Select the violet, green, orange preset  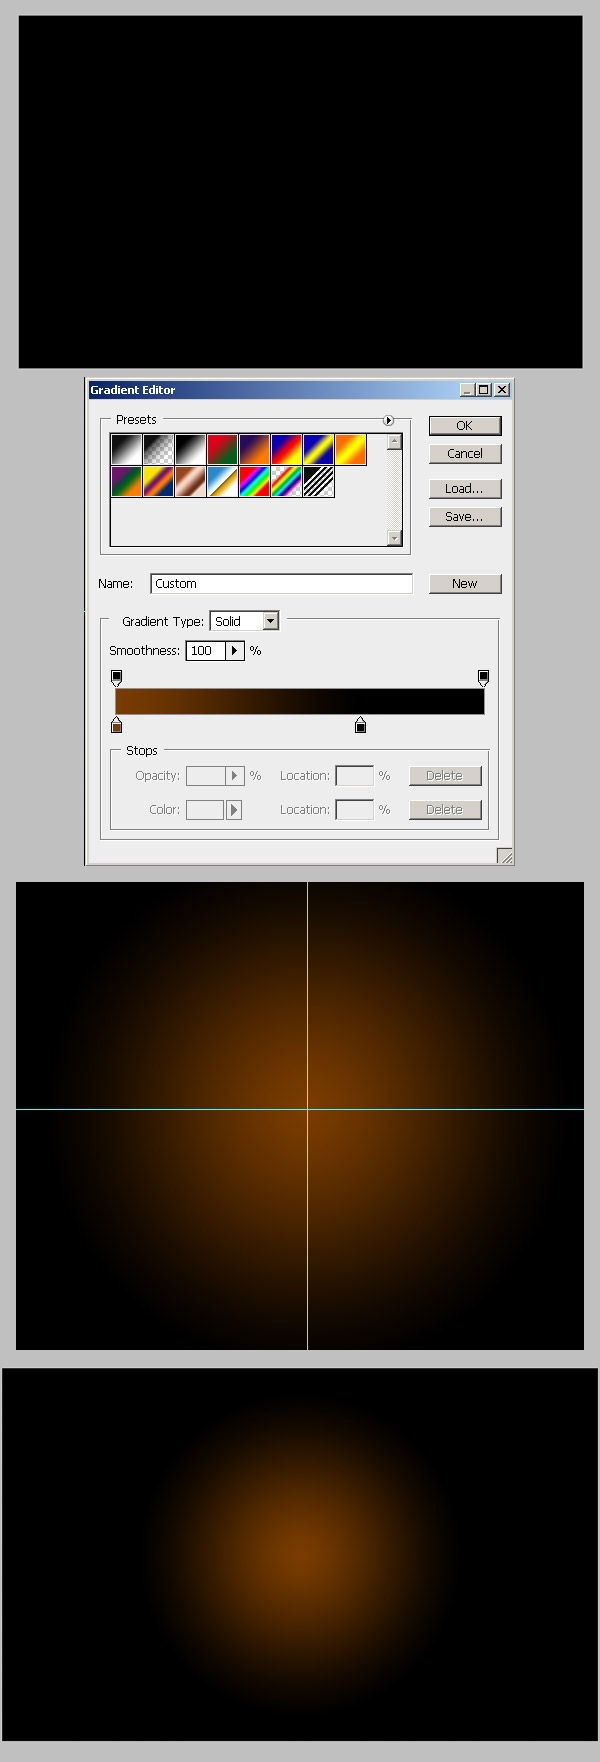click(127, 482)
